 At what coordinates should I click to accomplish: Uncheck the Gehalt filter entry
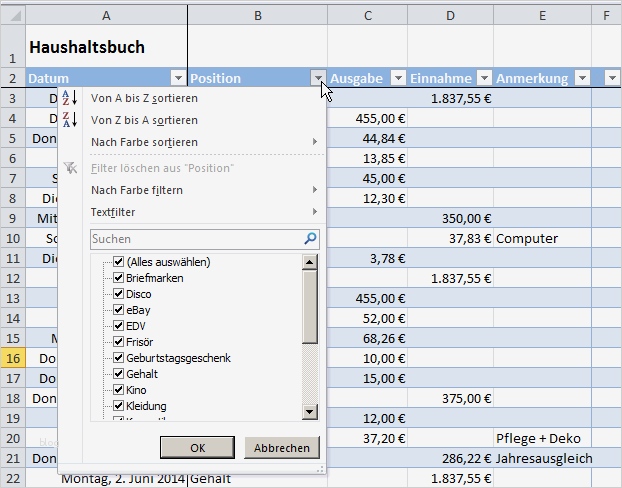point(118,374)
